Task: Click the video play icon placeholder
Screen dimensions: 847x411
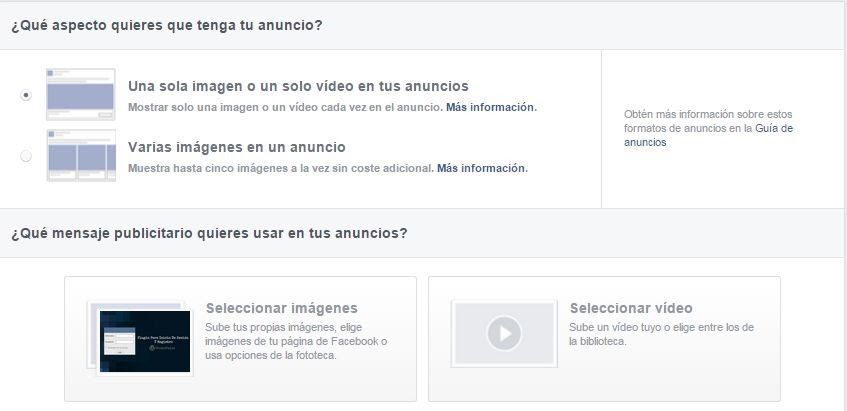Action: 504,333
